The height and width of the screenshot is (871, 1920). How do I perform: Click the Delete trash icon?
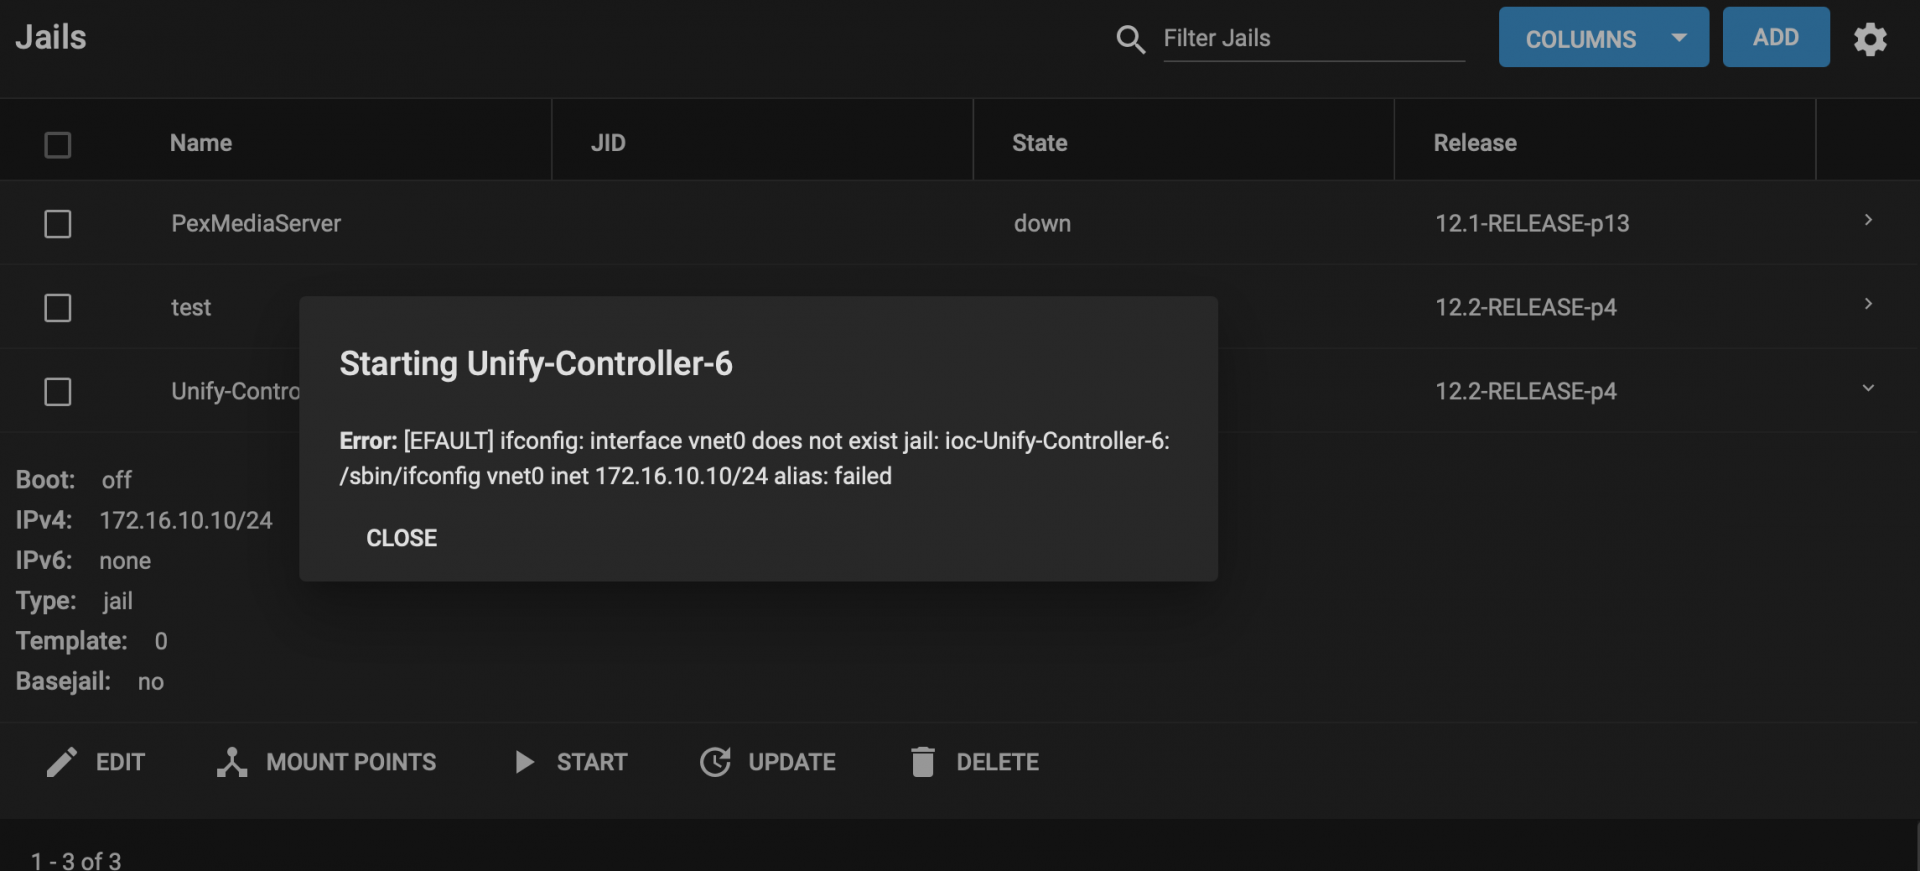923,762
